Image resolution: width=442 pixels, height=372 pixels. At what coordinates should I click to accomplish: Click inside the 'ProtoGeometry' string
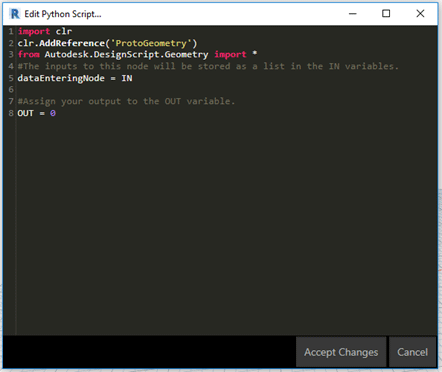click(x=151, y=43)
